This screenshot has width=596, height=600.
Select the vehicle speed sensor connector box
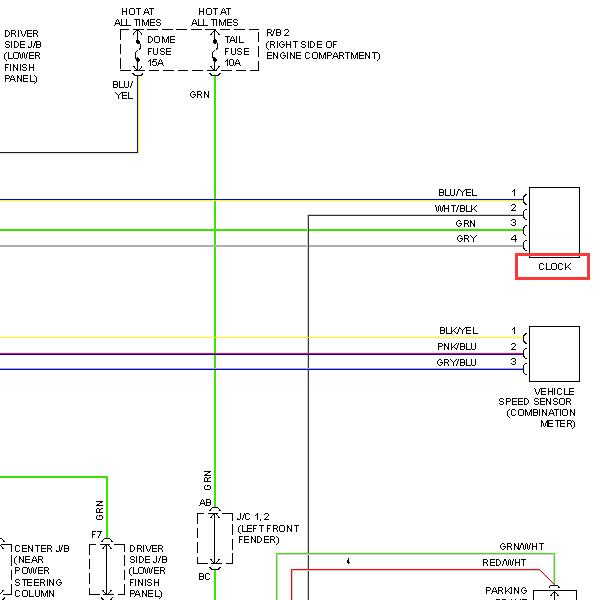554,354
